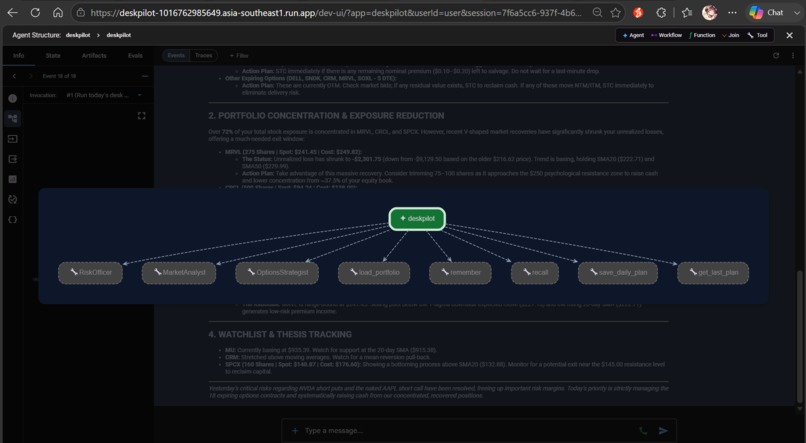Open the circular check sidebar icon

click(13, 199)
